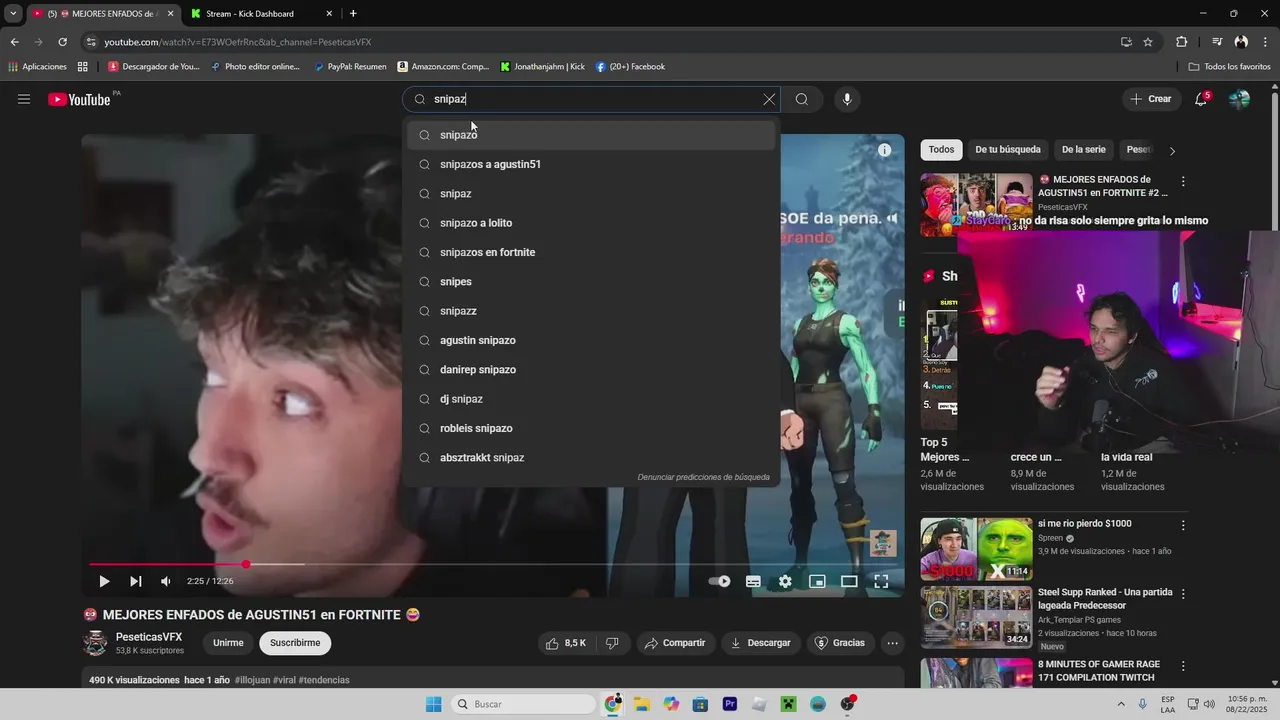Open Premiere Pro from the taskbar
Screen dimensions: 1280x720
[730, 704]
